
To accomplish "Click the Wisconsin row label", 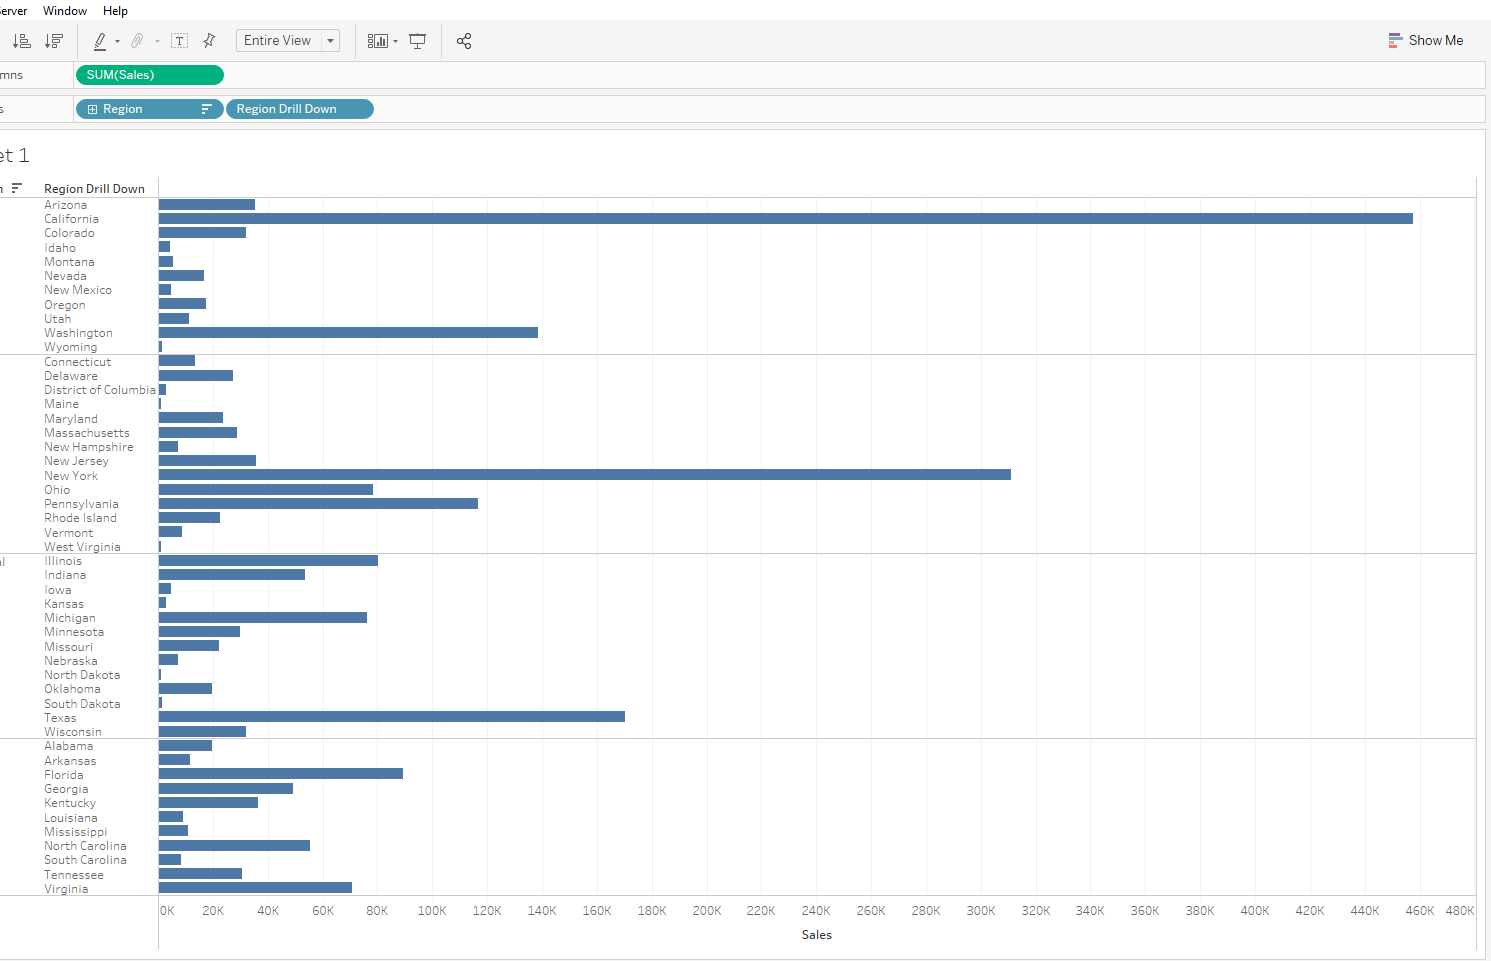I will (x=73, y=732).
